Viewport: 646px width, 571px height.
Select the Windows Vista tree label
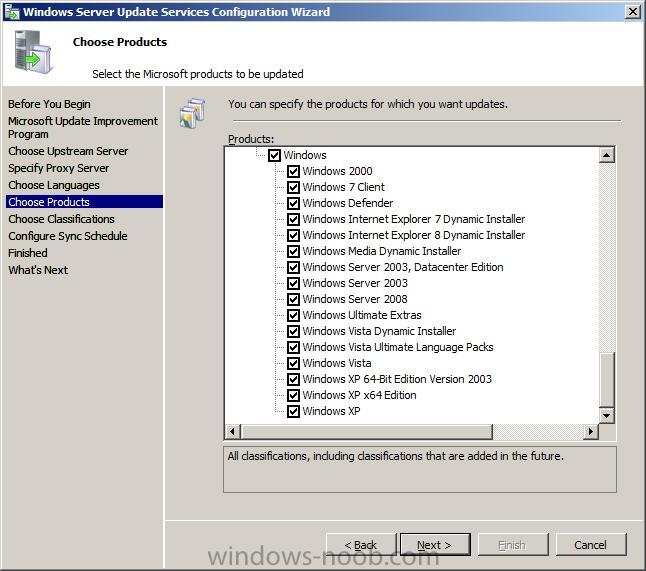click(x=337, y=363)
